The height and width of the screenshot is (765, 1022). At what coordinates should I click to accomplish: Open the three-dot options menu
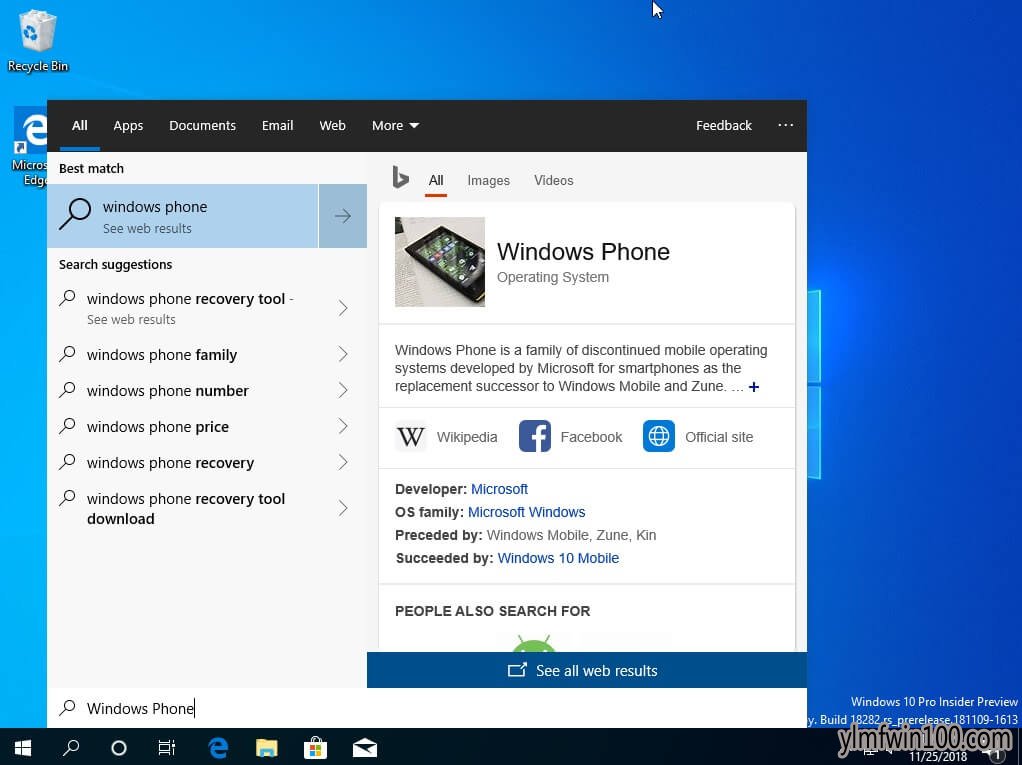coord(785,125)
